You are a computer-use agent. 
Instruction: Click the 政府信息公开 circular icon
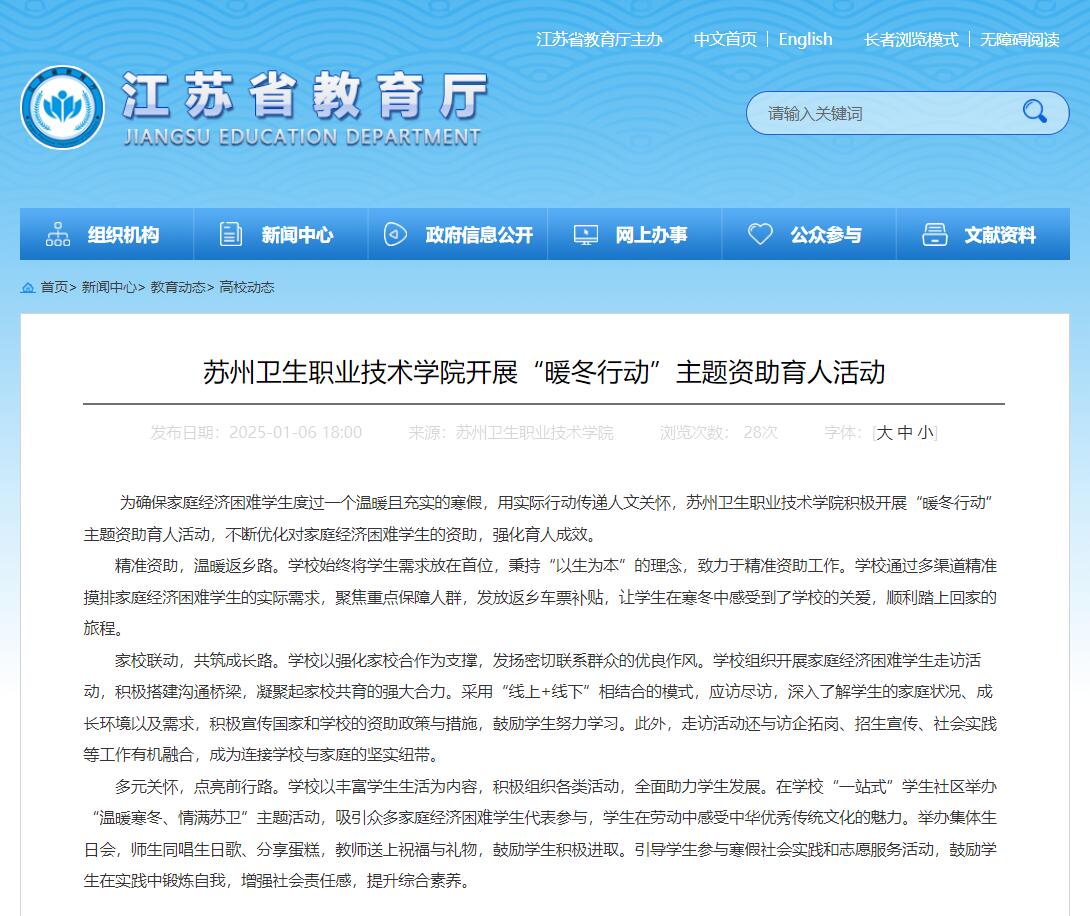pos(395,234)
